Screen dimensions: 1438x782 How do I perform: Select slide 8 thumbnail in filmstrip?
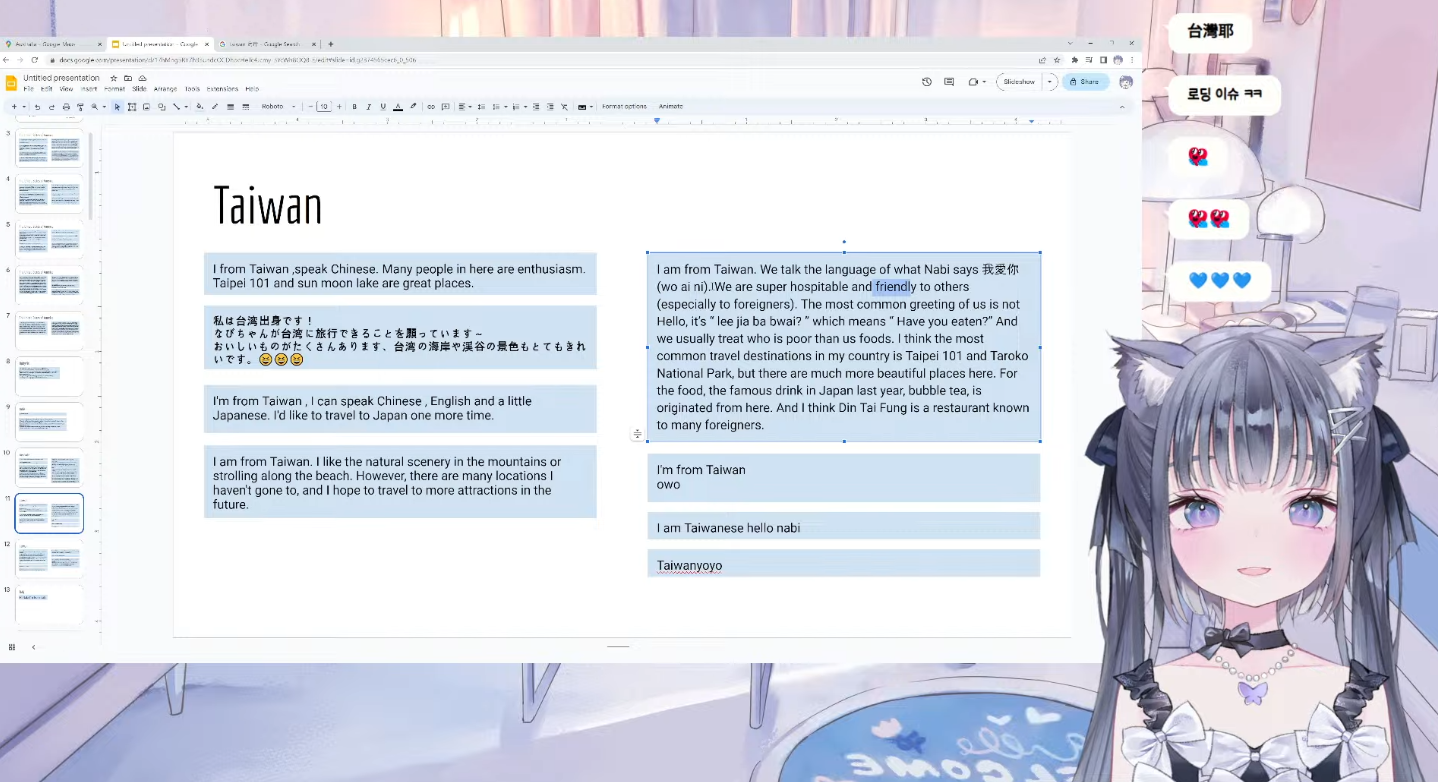pyautogui.click(x=49, y=376)
